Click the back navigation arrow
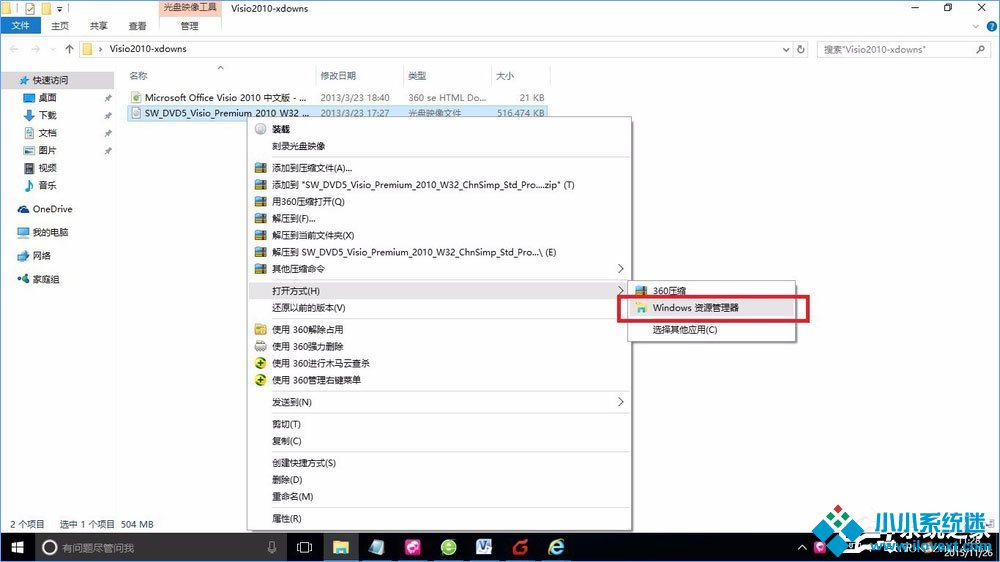Viewport: 1000px width, 562px height. pyautogui.click(x=15, y=49)
